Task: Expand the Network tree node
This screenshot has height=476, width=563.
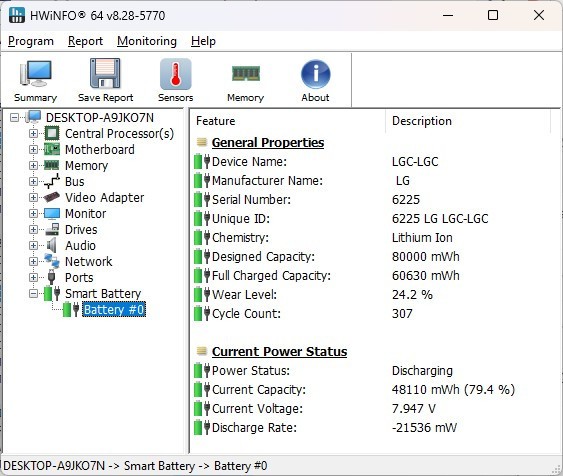Action: click(33, 261)
